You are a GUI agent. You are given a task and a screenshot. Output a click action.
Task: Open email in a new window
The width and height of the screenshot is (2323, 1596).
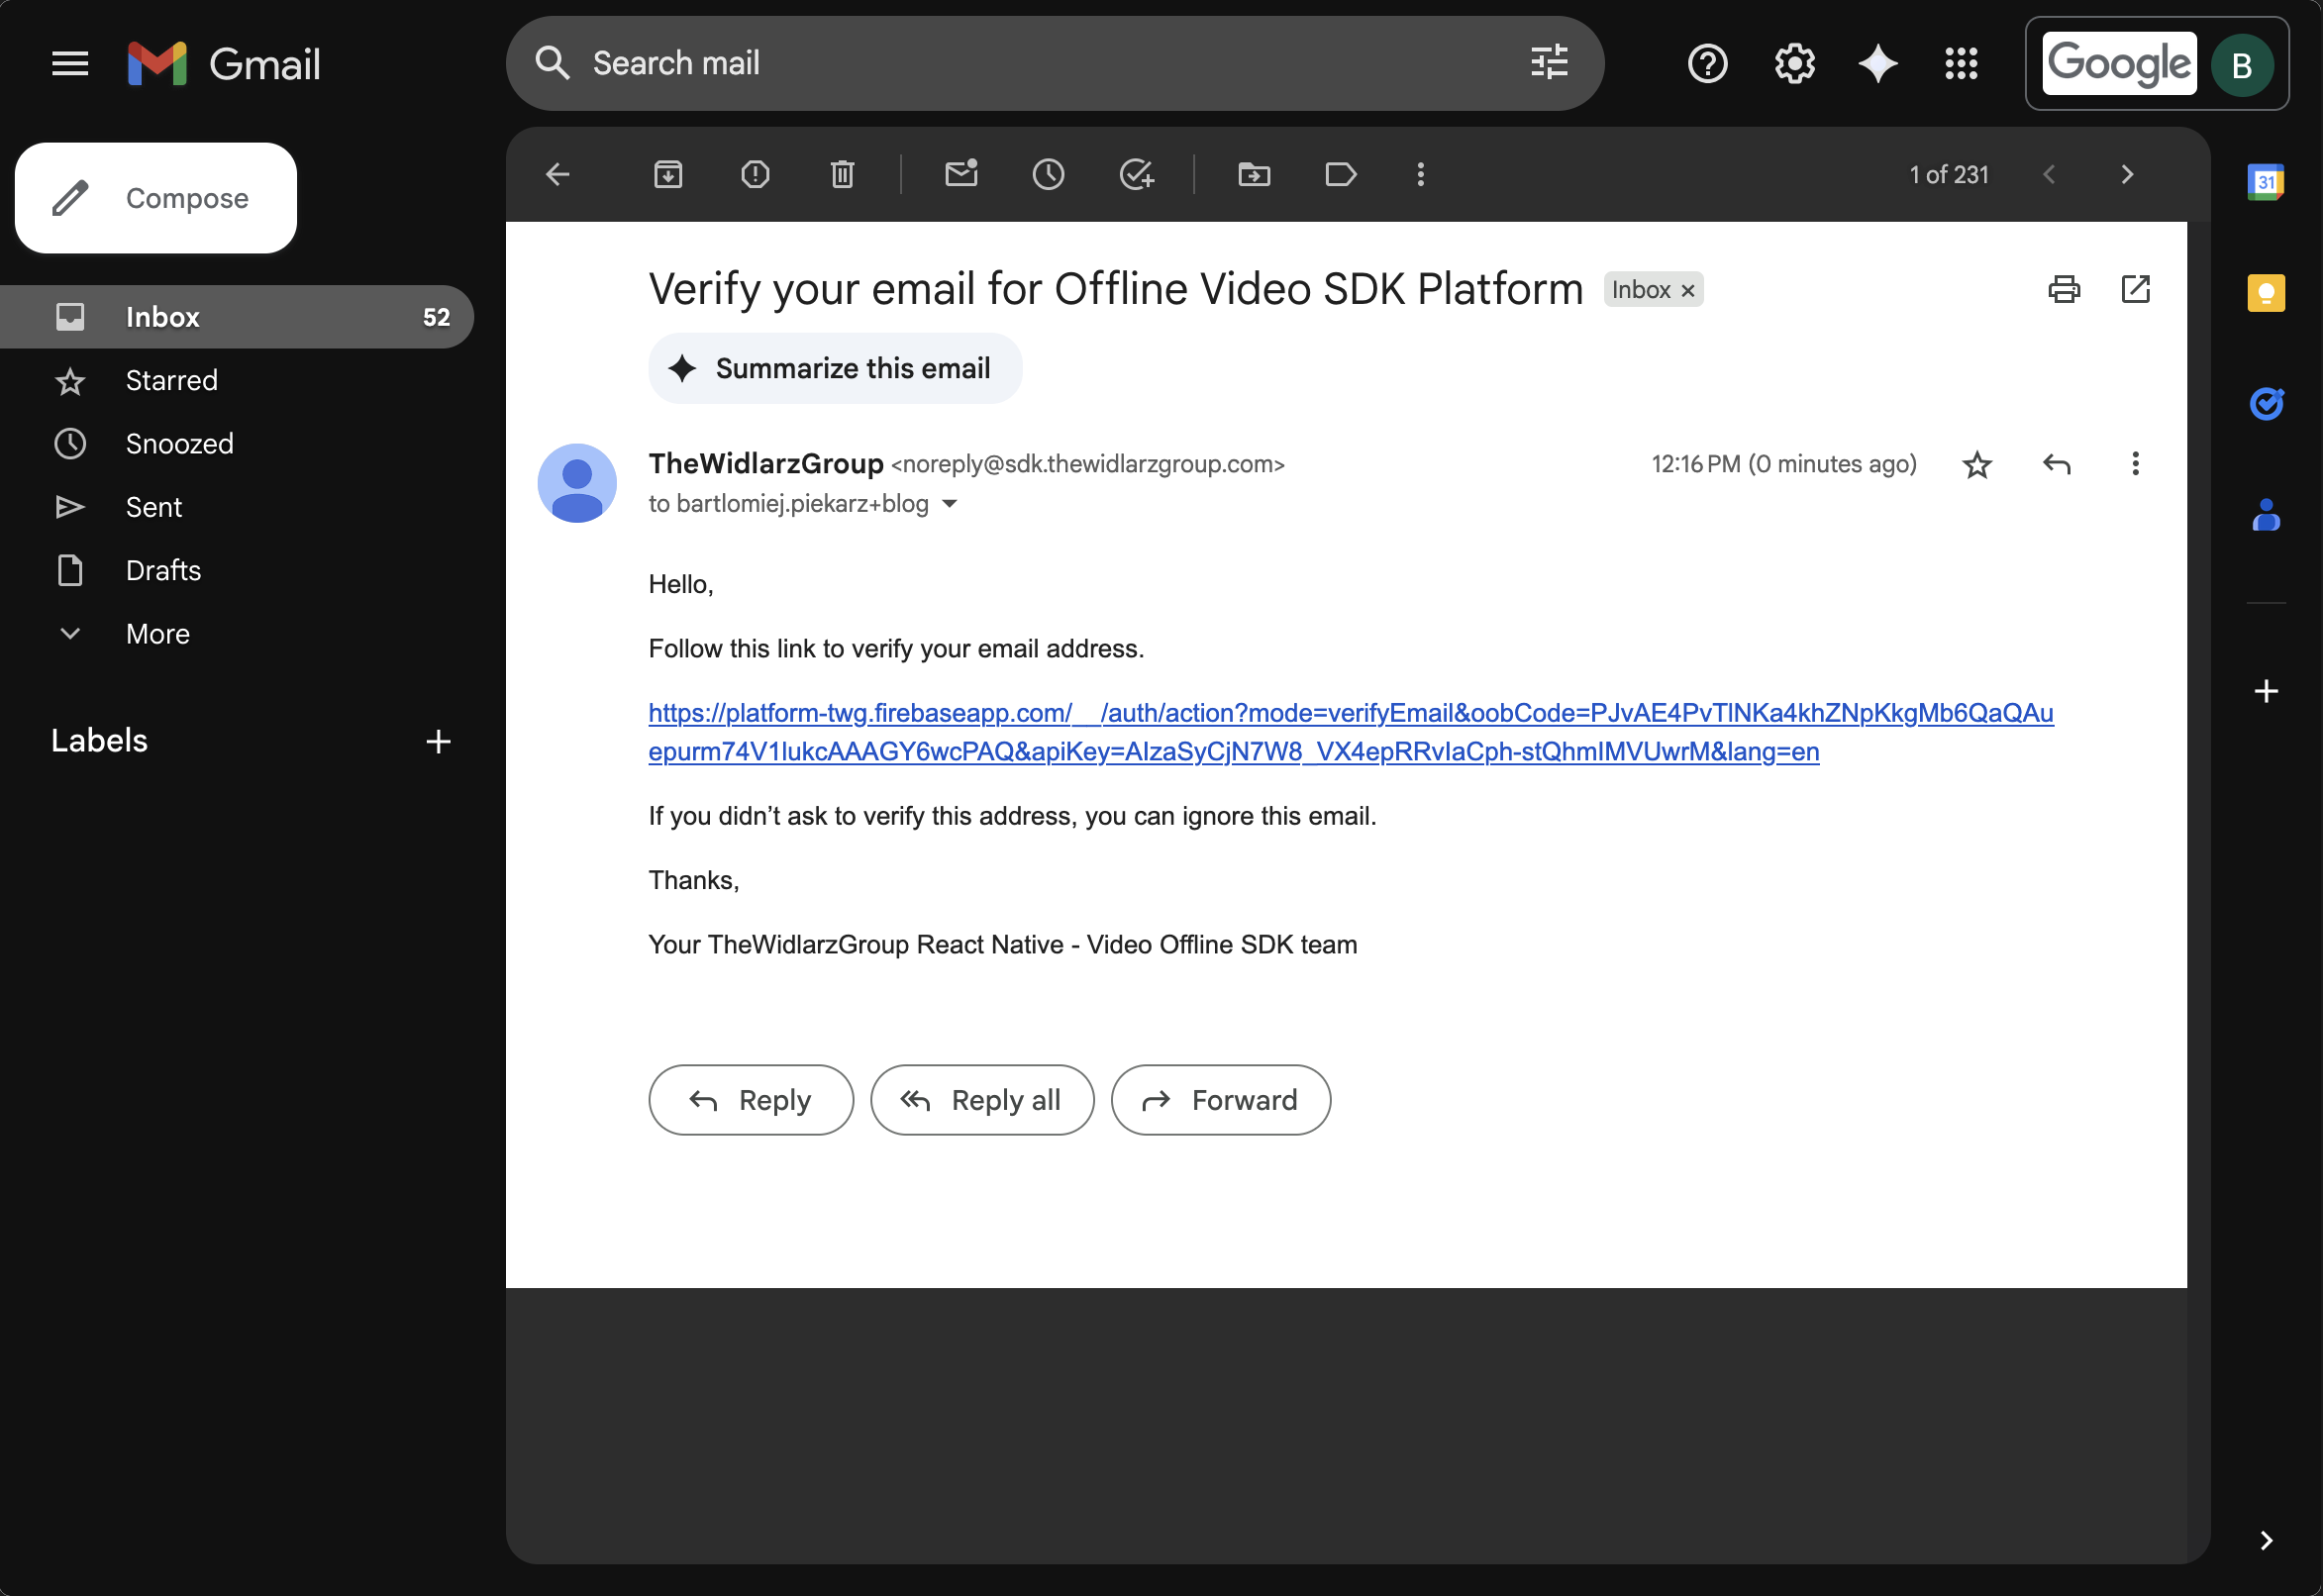pyautogui.click(x=2135, y=289)
